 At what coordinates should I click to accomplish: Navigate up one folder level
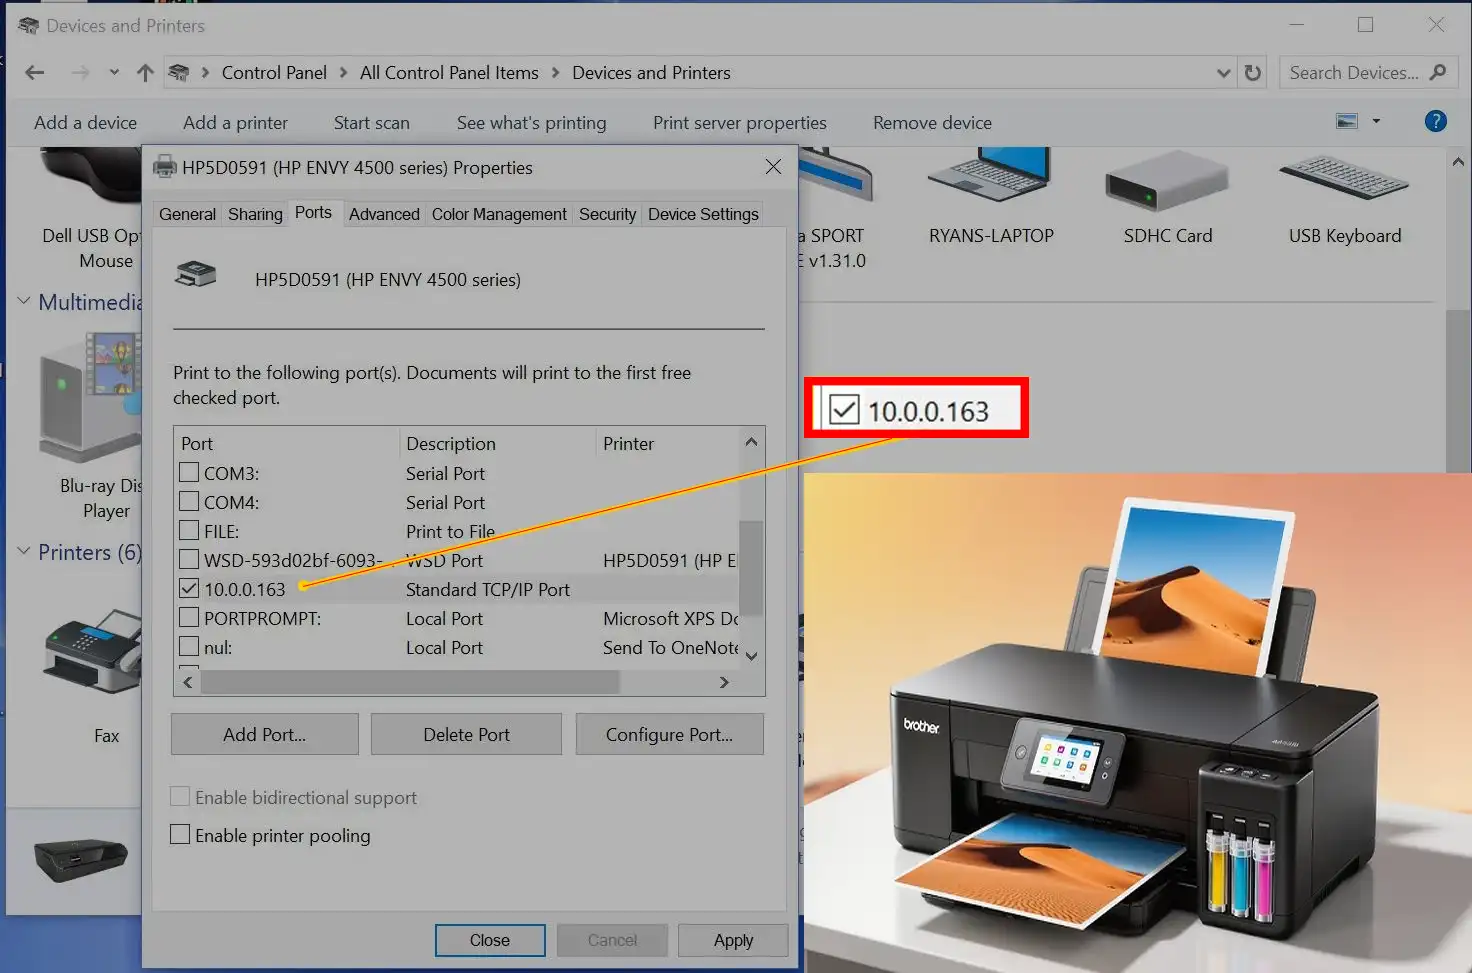tap(145, 73)
